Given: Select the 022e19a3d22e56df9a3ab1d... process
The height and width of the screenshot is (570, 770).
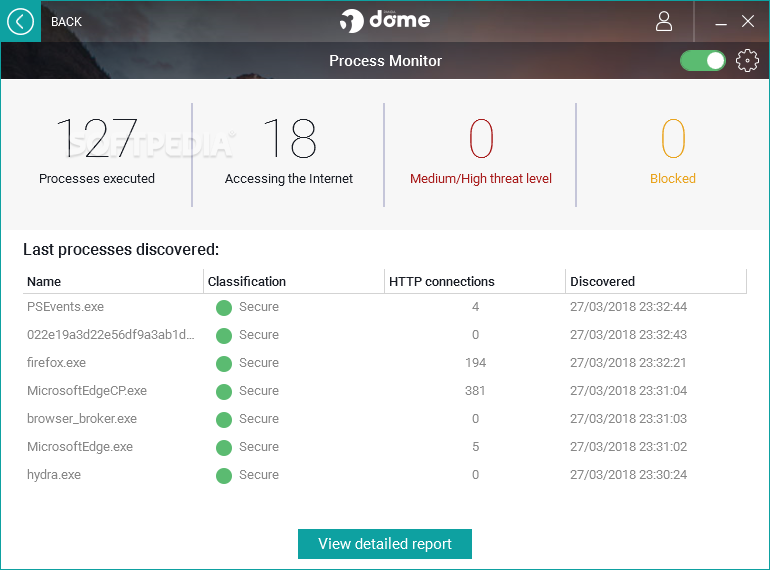Looking at the screenshot, I should [x=385, y=335].
